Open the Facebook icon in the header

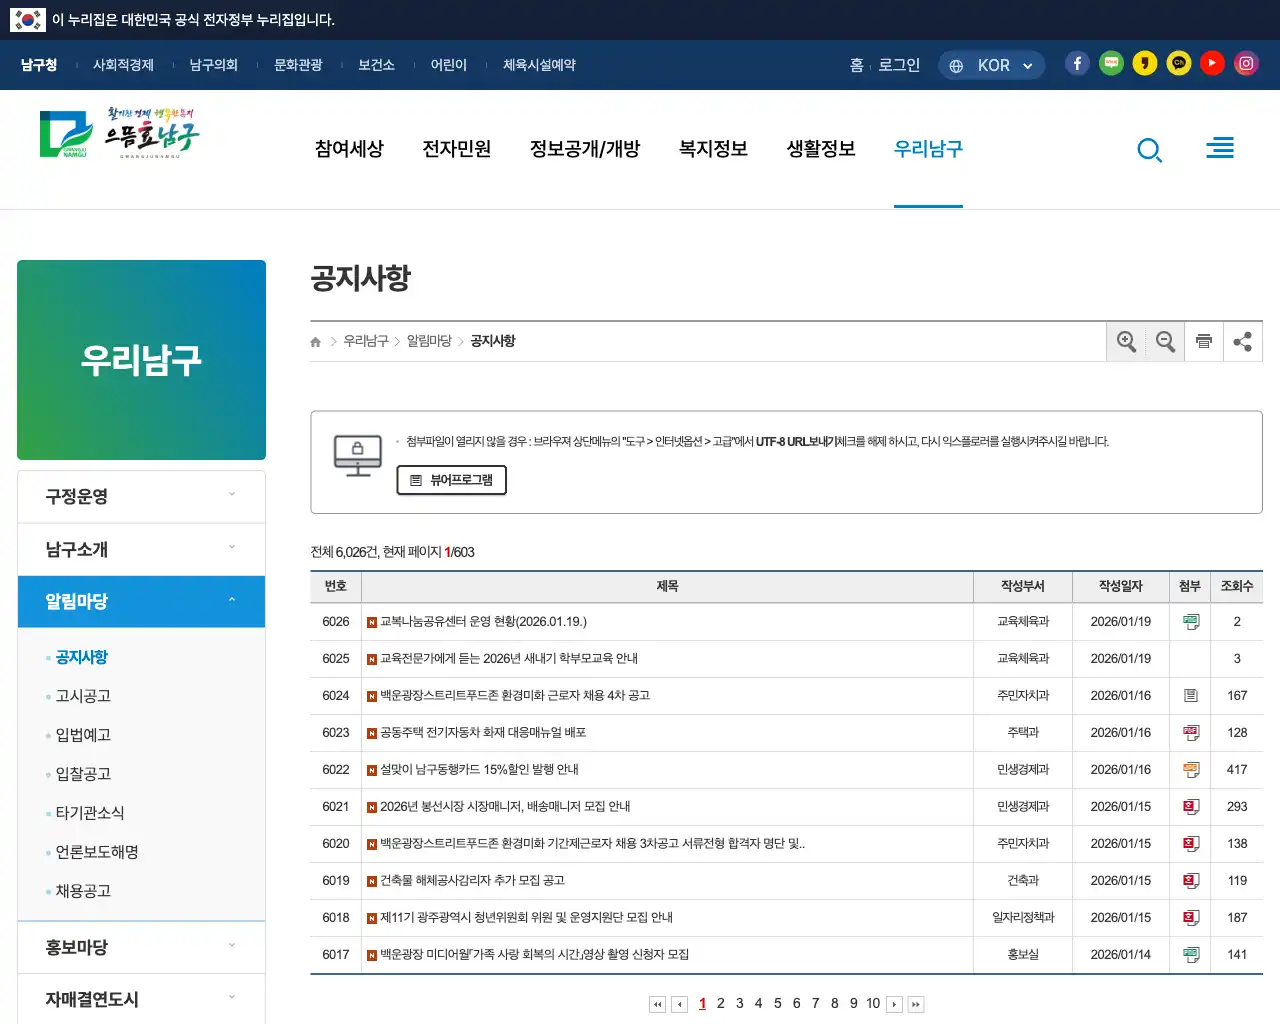(x=1077, y=62)
